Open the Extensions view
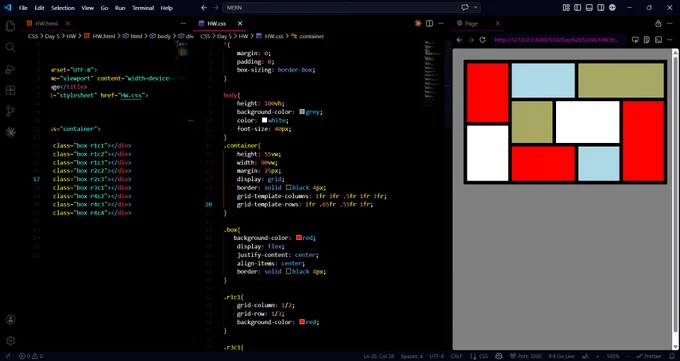The width and height of the screenshot is (680, 361). [10, 90]
